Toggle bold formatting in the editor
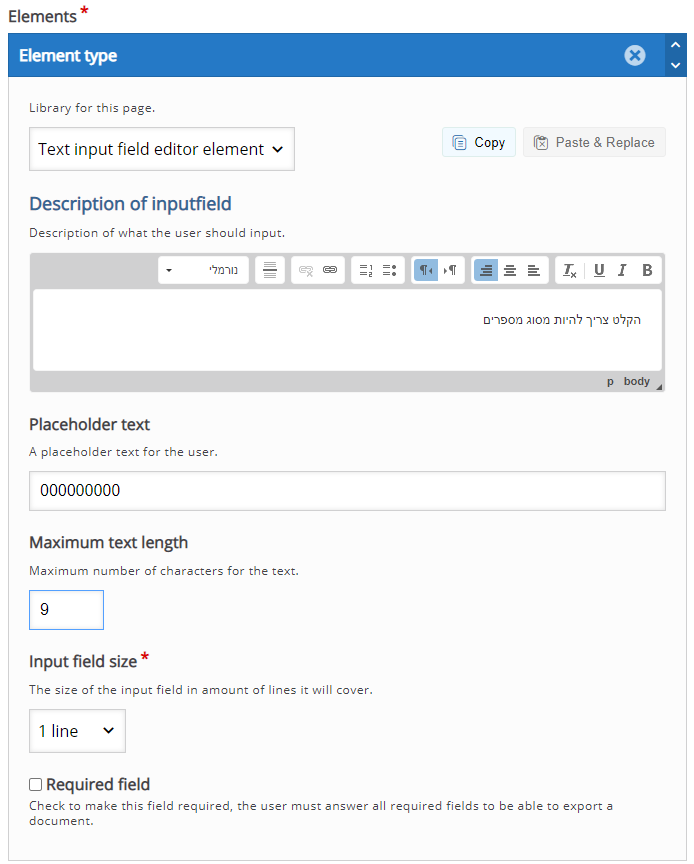This screenshot has width=694, height=864. tap(647, 270)
